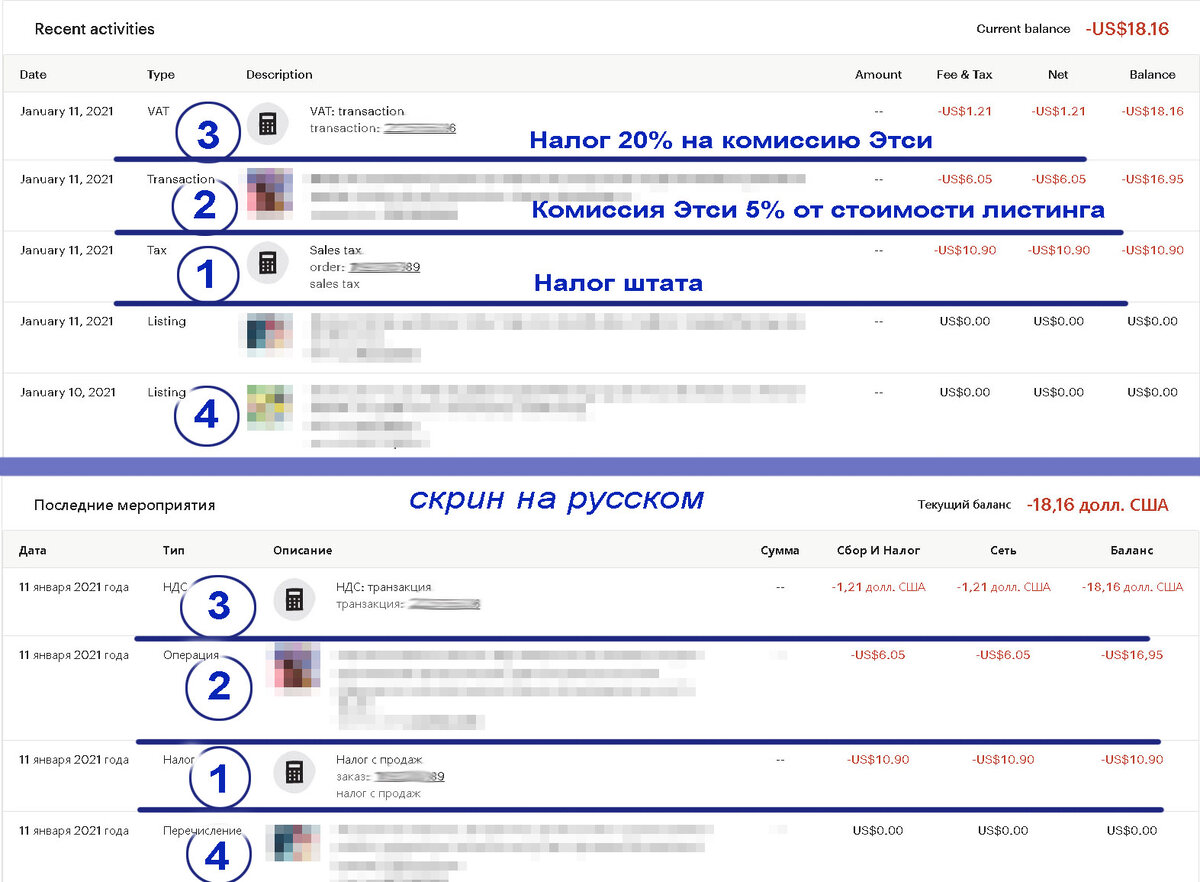The height and width of the screenshot is (882, 1200).
Task: Click English Sales tax description title
Action: point(336,250)
